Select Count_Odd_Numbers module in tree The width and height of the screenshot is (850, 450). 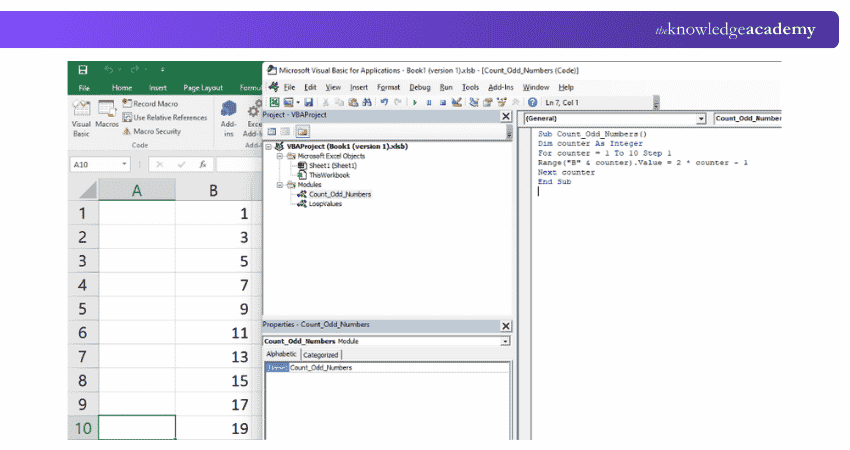[x=334, y=194]
